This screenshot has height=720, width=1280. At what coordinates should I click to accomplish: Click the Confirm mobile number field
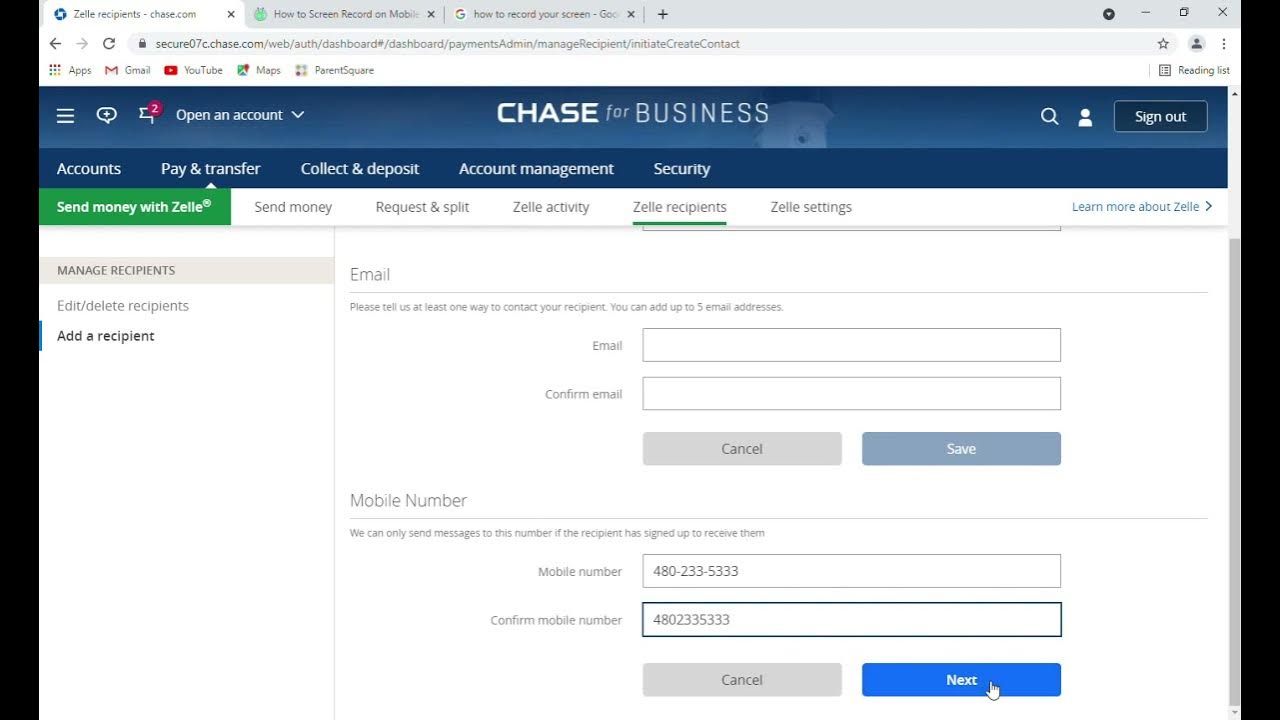point(851,619)
